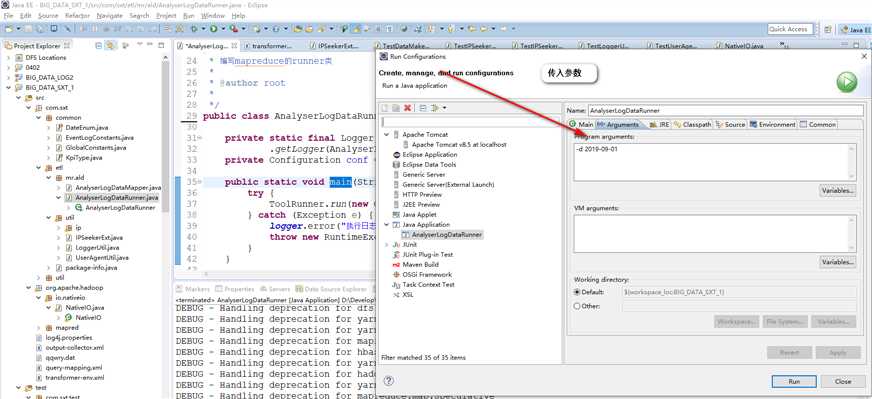This screenshot has height=399, width=872.
Task: Open the Window menu
Action: tap(213, 16)
